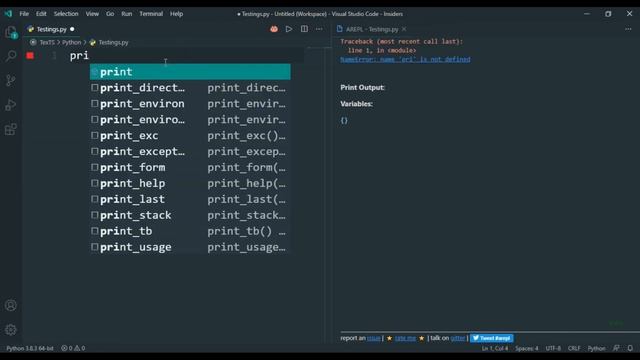Click in the editor after 'pri'
The image size is (640, 360).
(89, 56)
